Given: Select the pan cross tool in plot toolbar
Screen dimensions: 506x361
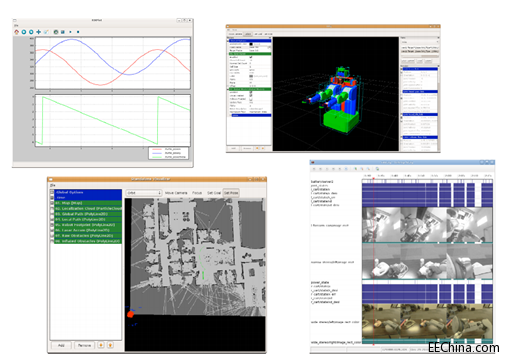Looking at the screenshot, I should 39,32.
